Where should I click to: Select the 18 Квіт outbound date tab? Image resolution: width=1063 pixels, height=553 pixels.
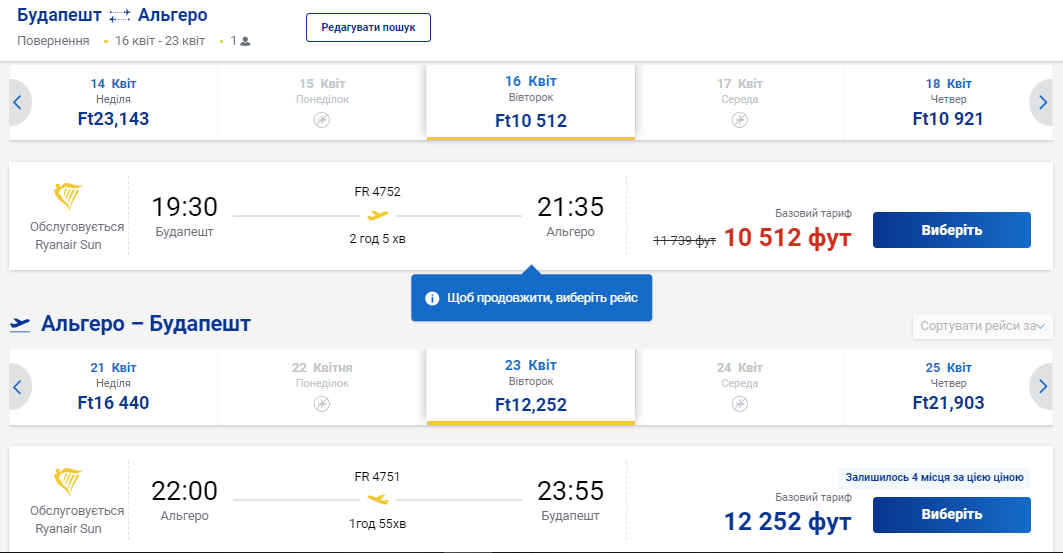[x=948, y=103]
